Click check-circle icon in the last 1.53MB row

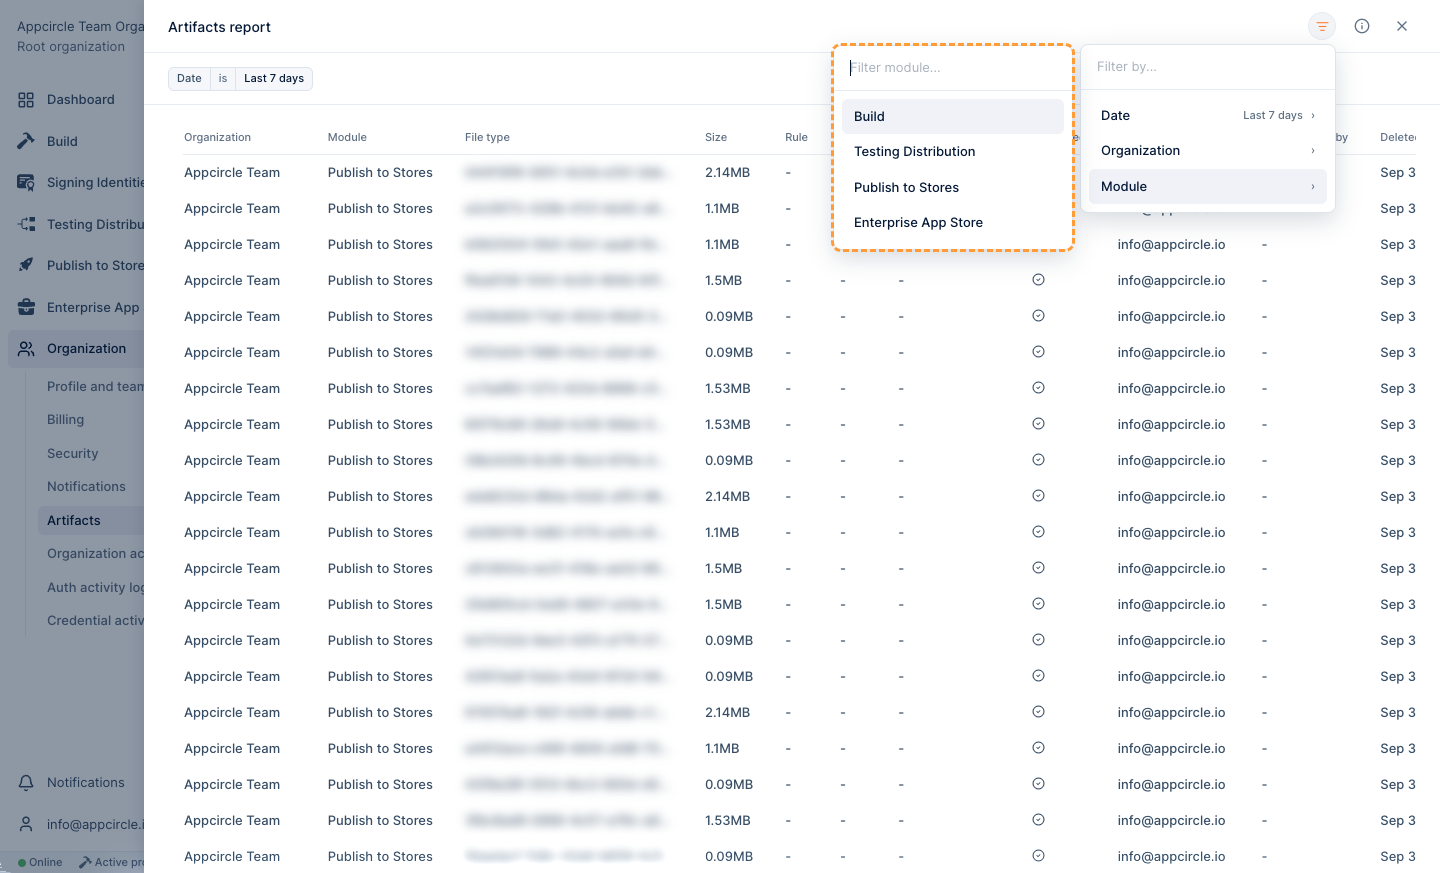(1038, 820)
